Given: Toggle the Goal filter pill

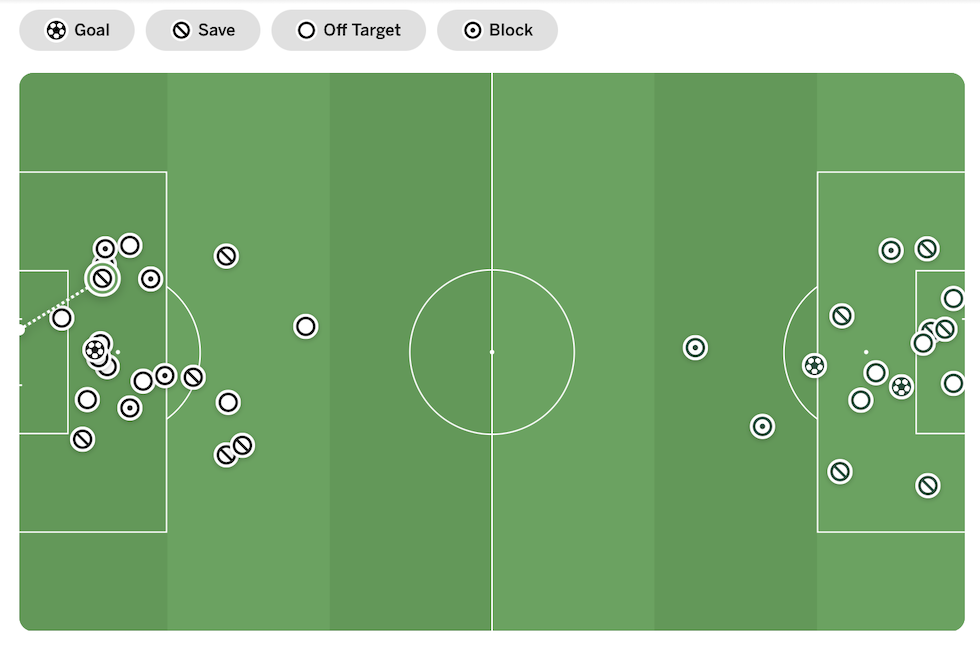Looking at the screenshot, I should click(x=77, y=30).
